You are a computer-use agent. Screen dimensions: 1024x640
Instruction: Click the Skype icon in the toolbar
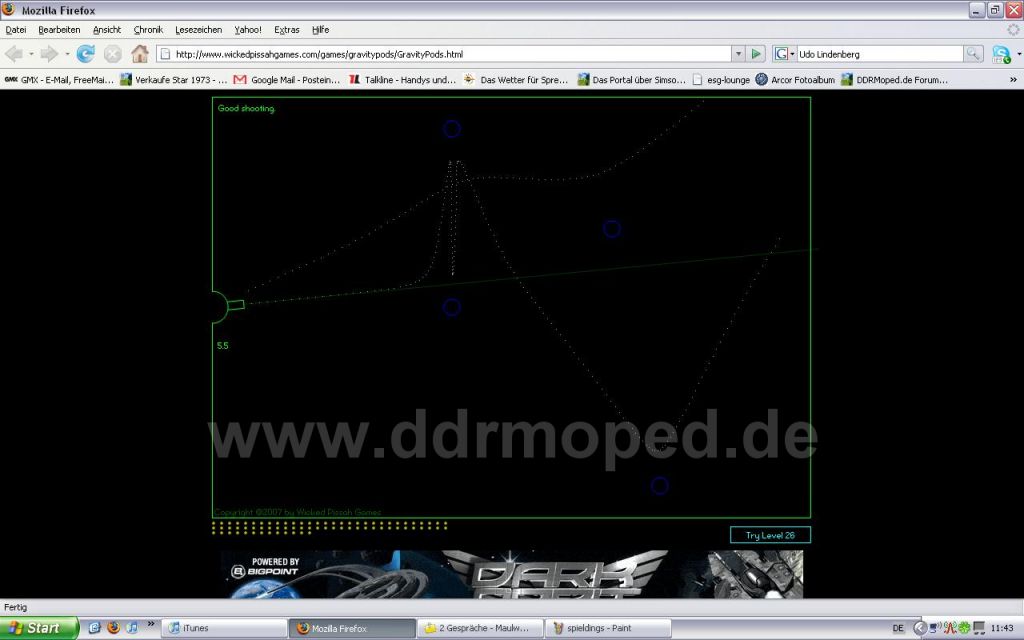[1001, 54]
